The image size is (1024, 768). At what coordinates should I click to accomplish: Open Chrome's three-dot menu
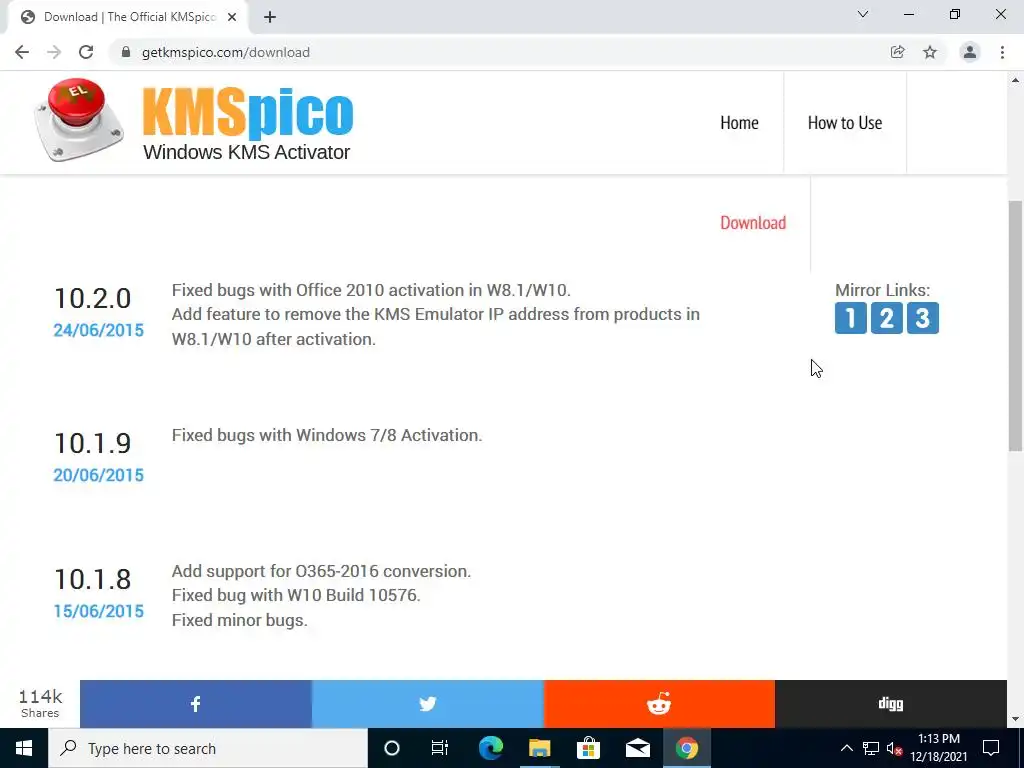tap(1002, 52)
